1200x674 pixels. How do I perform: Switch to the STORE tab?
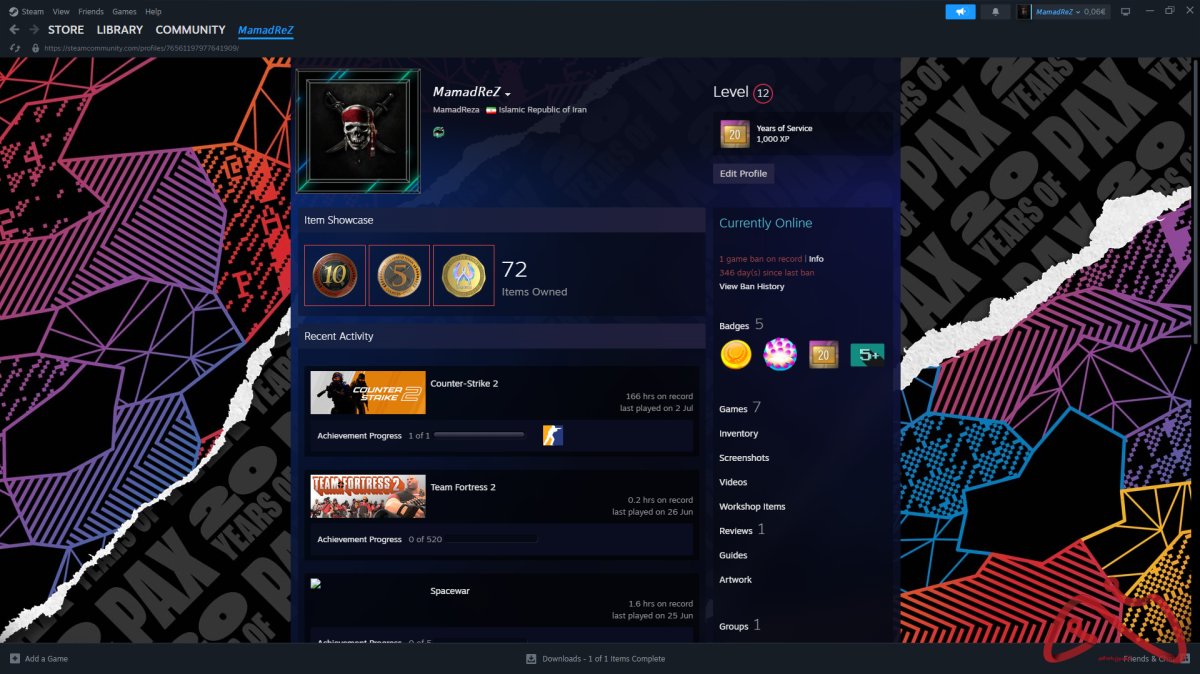tap(66, 30)
